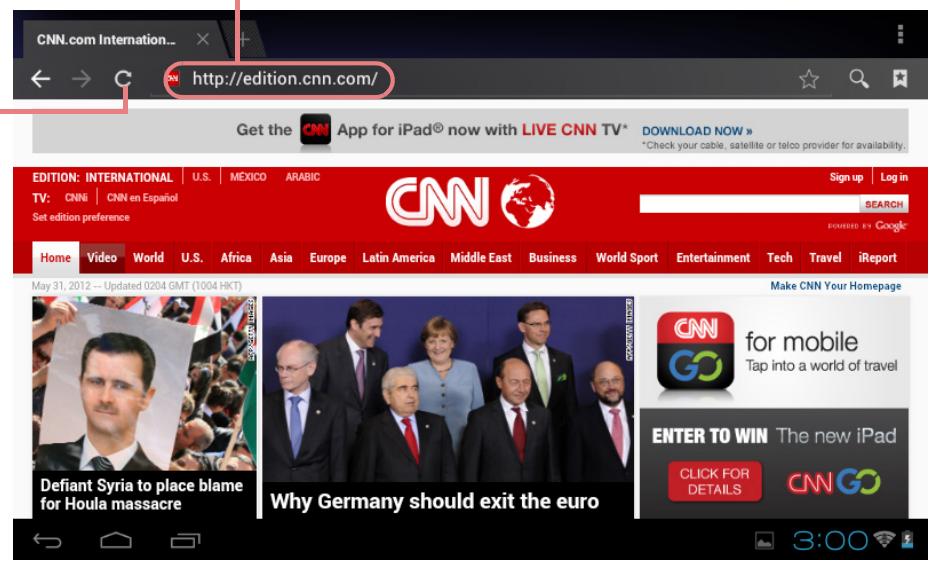
Task: Click the CNN GO mobile app icon
Action: 696,351
